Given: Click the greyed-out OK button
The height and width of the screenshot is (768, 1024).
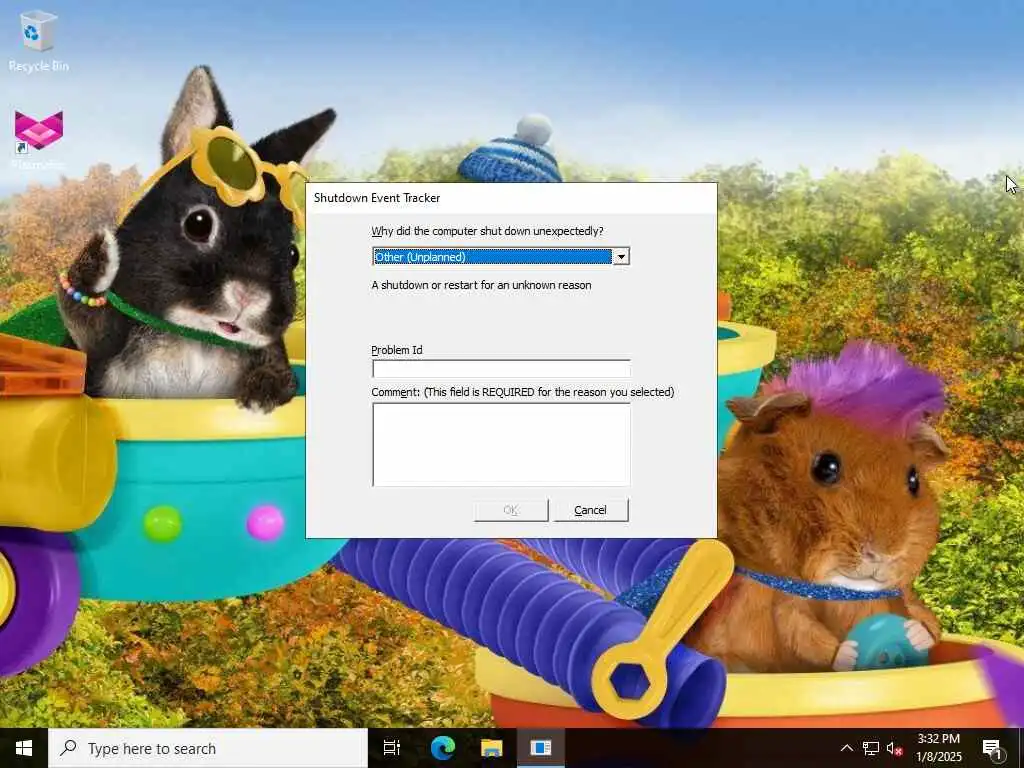Looking at the screenshot, I should pos(511,510).
